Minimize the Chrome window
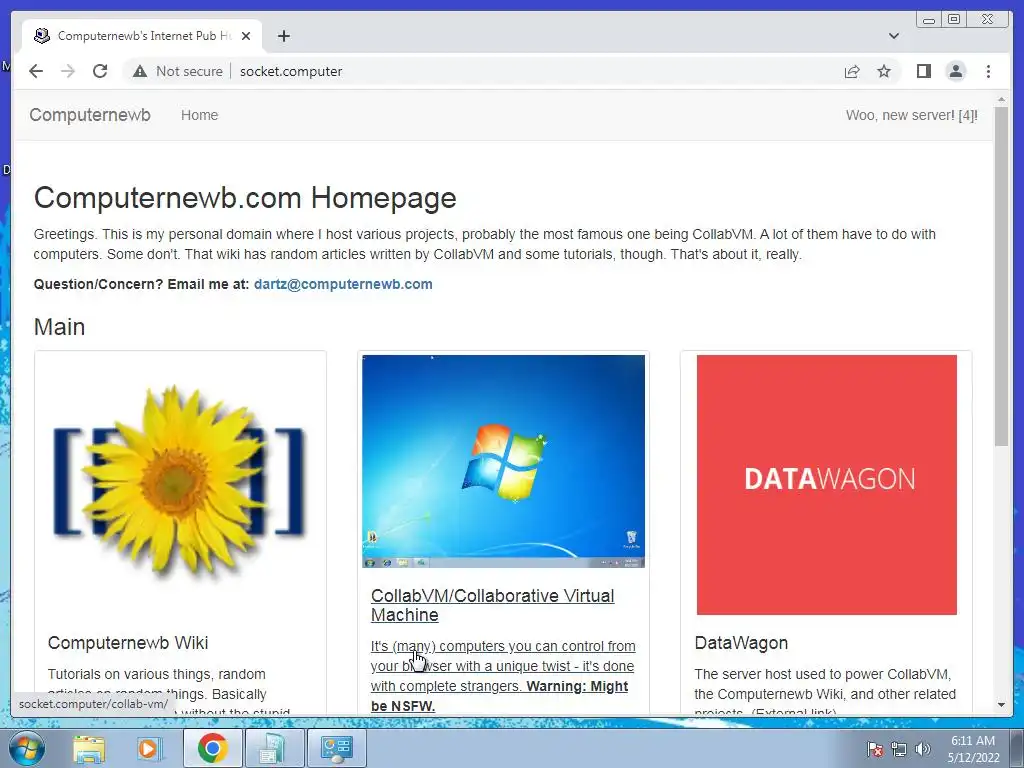Image resolution: width=1024 pixels, height=768 pixels. point(929,20)
